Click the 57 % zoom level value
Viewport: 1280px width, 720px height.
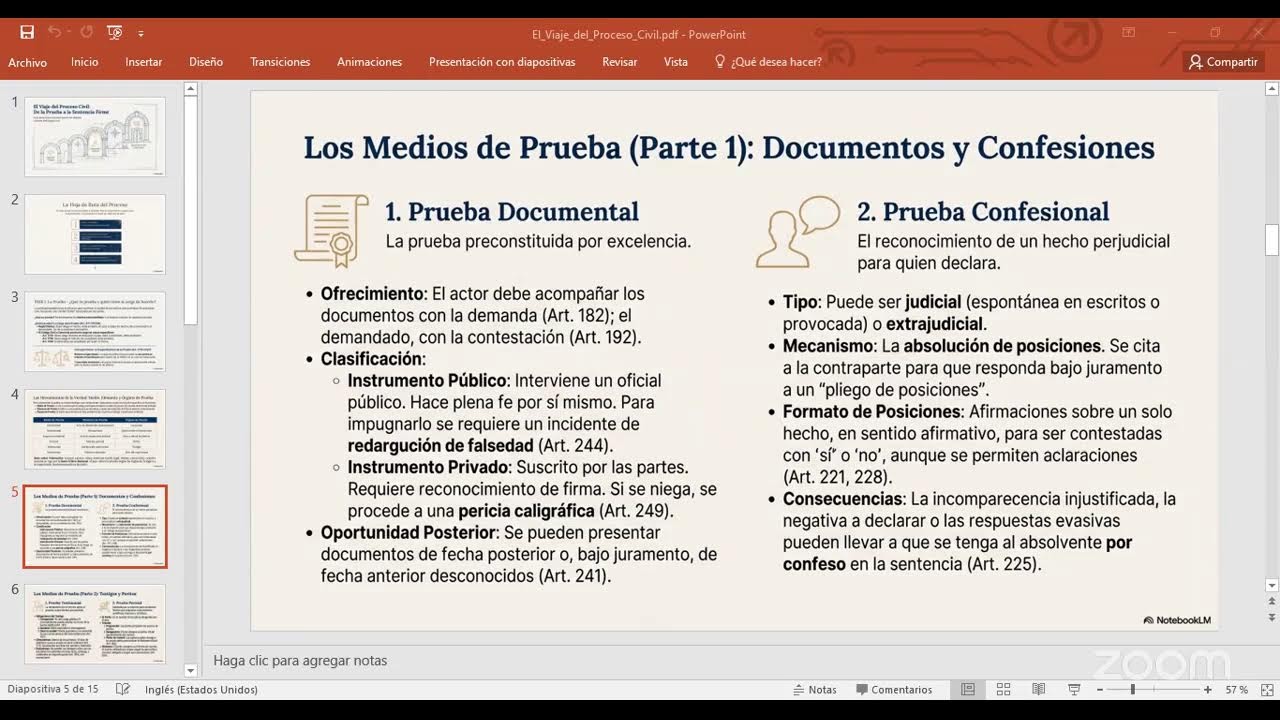(1237, 690)
